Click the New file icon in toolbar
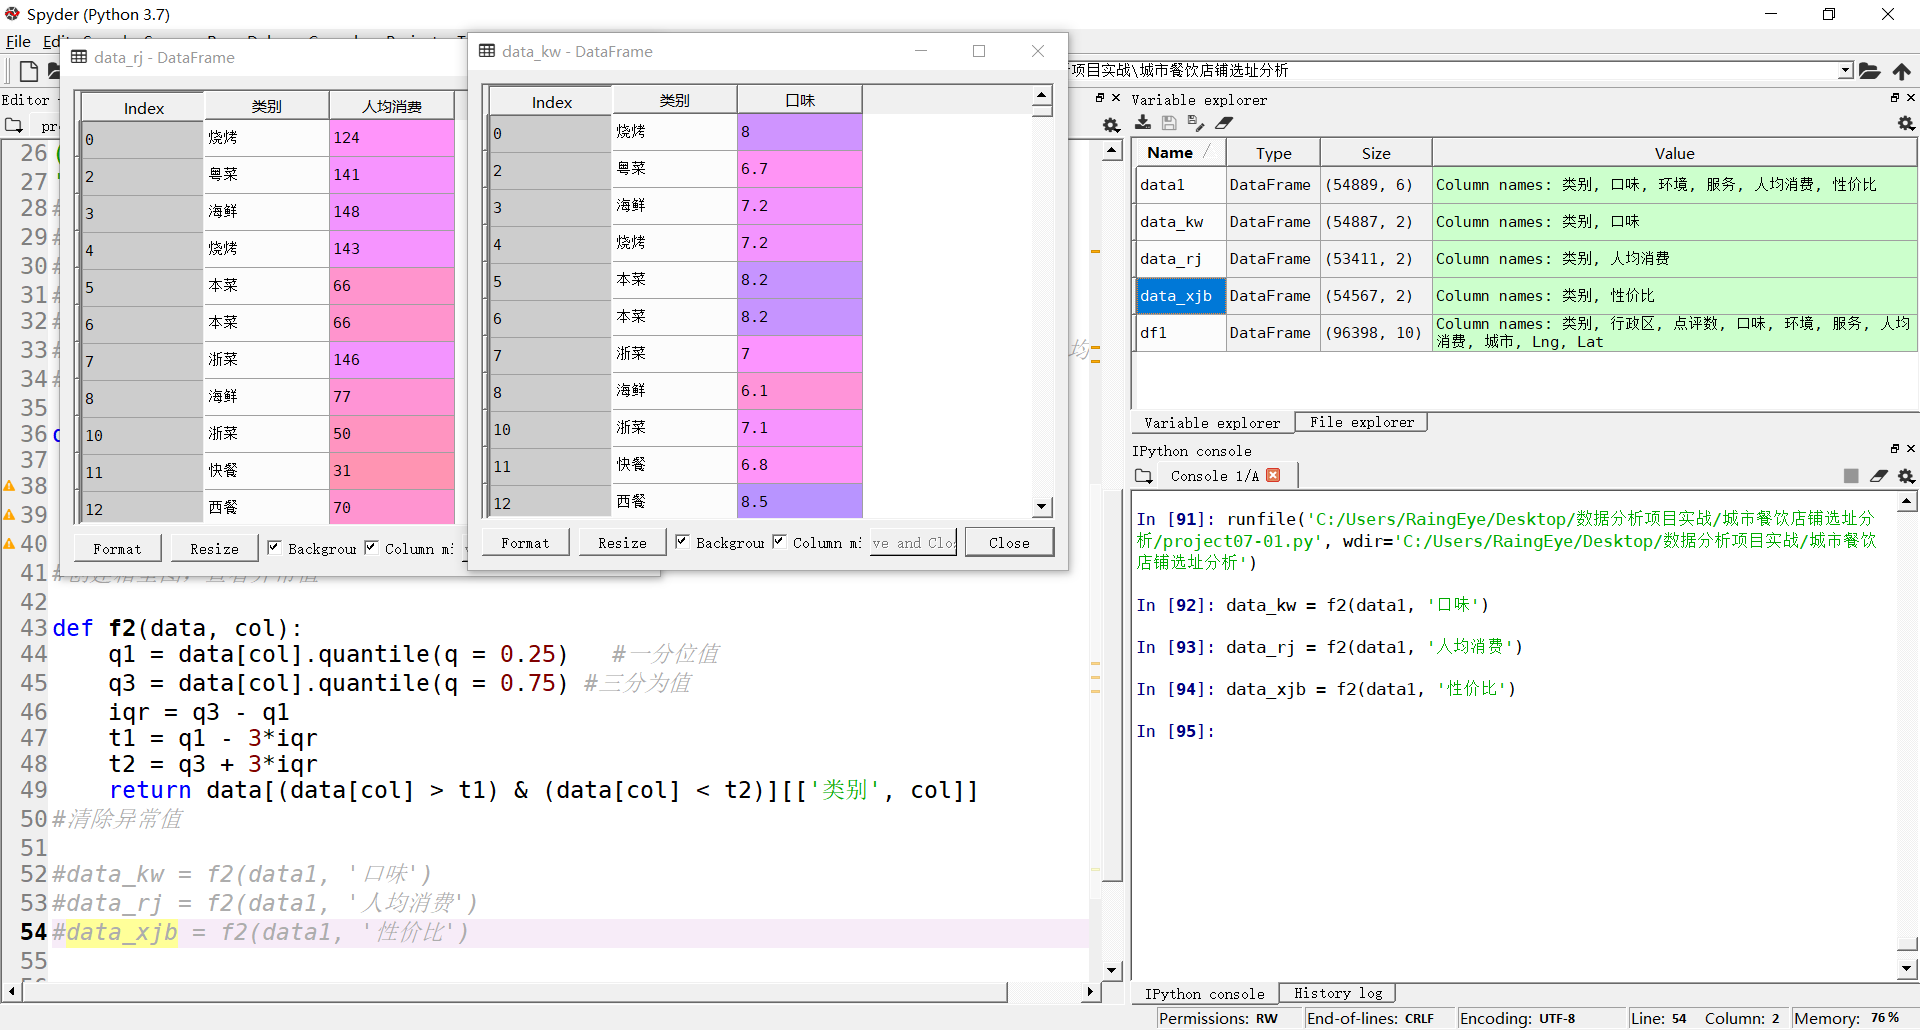1920x1030 pixels. coord(29,71)
